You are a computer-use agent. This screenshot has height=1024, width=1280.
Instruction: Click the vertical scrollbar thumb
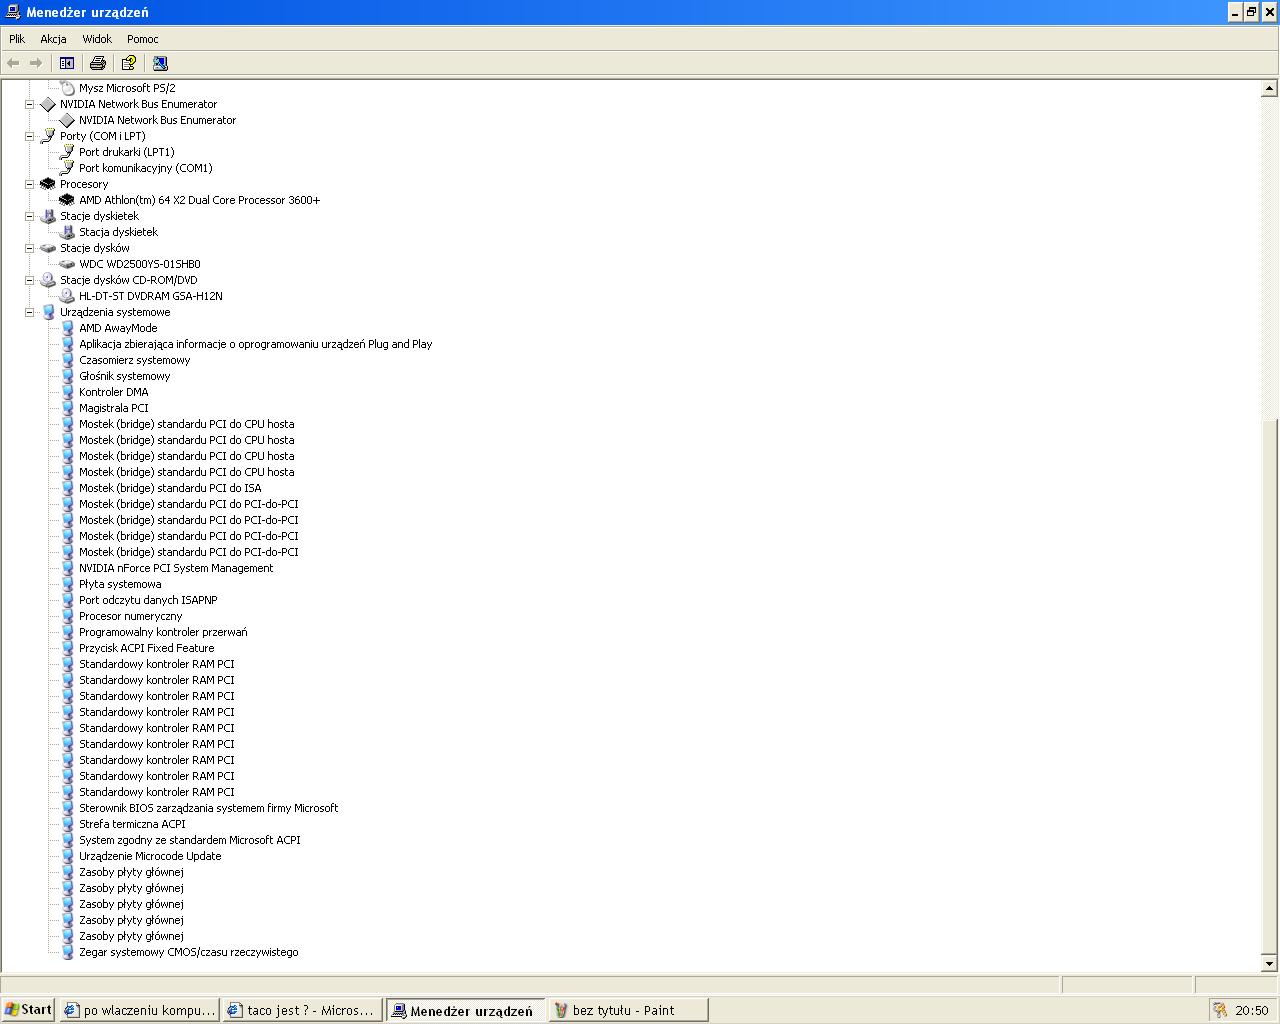(x=1269, y=684)
